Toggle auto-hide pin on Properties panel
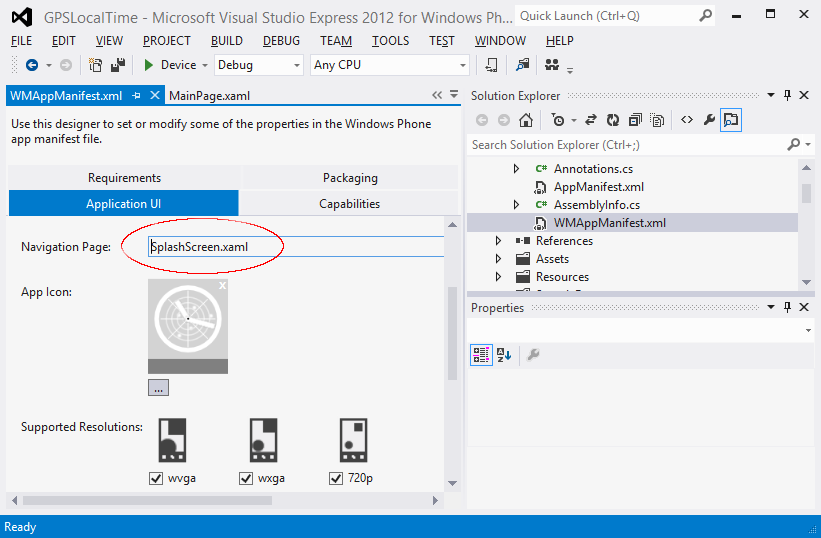This screenshot has width=821, height=538. 787,307
